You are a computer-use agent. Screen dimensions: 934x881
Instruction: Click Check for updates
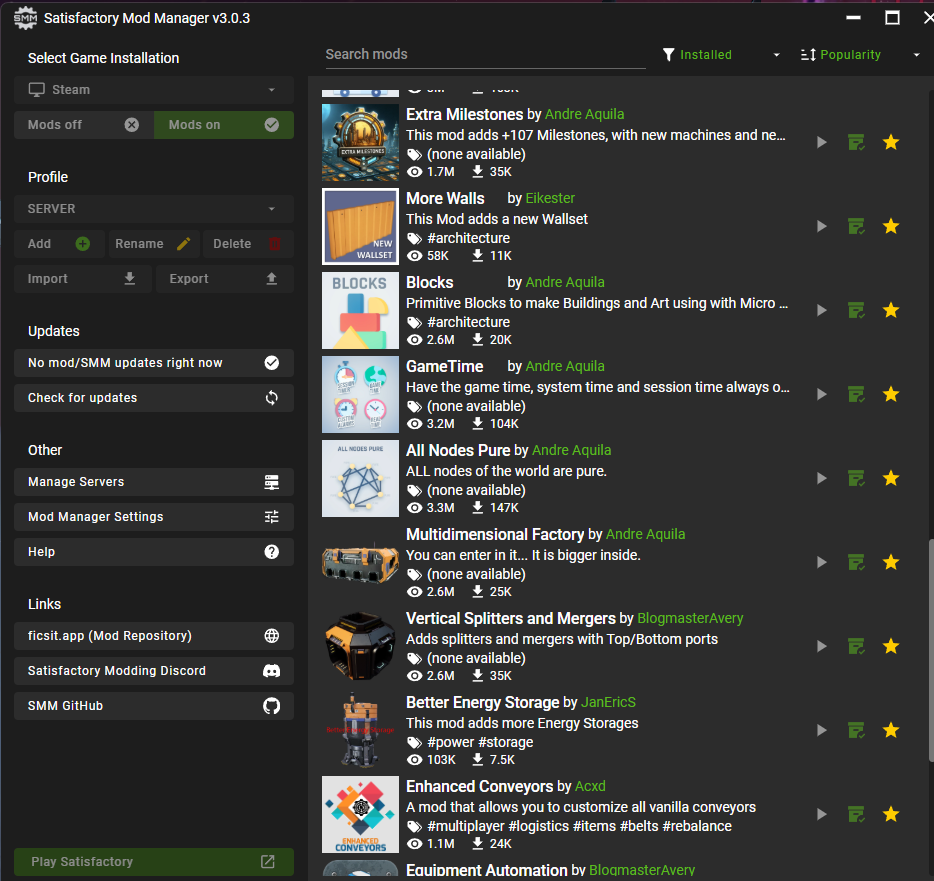(x=154, y=398)
